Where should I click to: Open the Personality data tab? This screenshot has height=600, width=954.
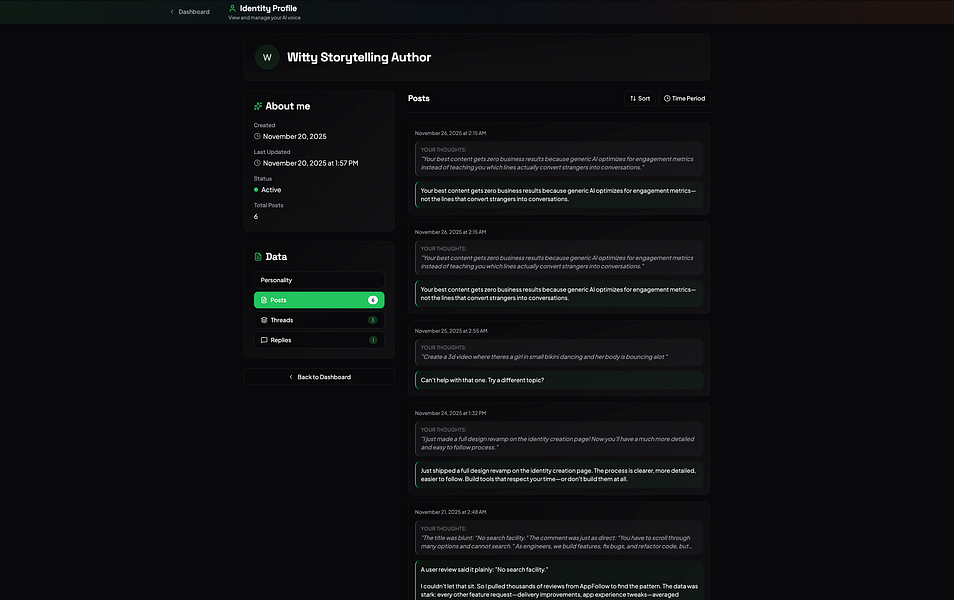319,280
